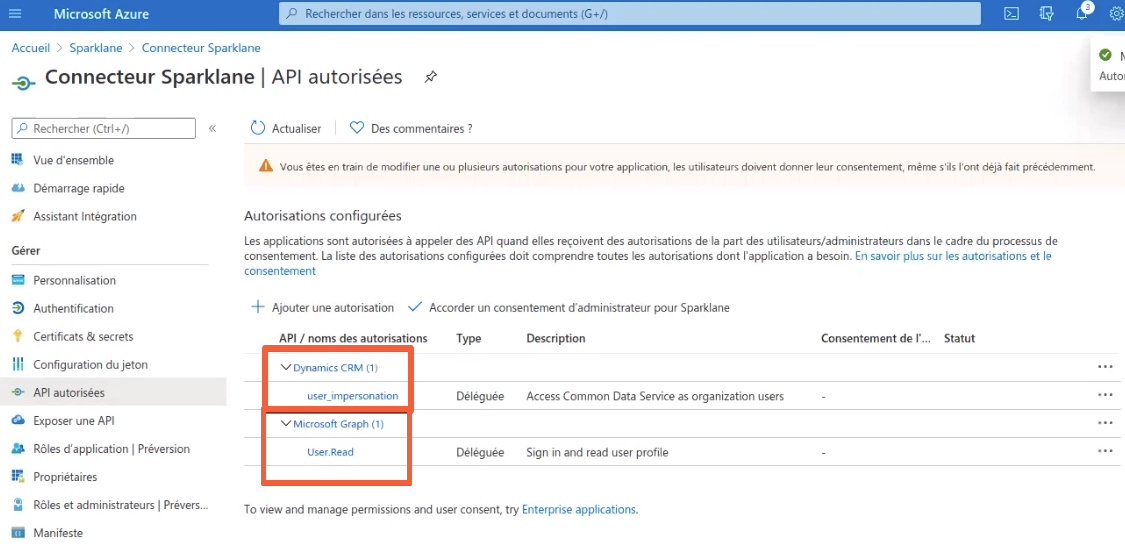Collapse the Microsoft Graph permission group
Viewport: 1125px width, 547px height.
click(x=286, y=424)
